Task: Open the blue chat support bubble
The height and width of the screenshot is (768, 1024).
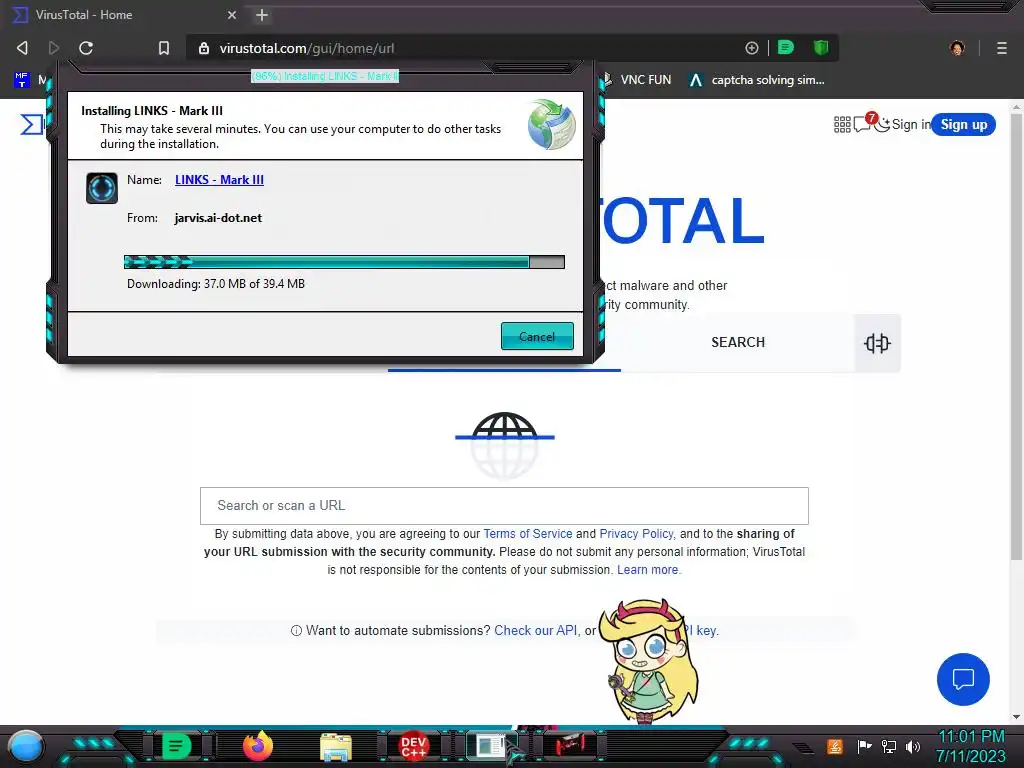Action: [963, 679]
